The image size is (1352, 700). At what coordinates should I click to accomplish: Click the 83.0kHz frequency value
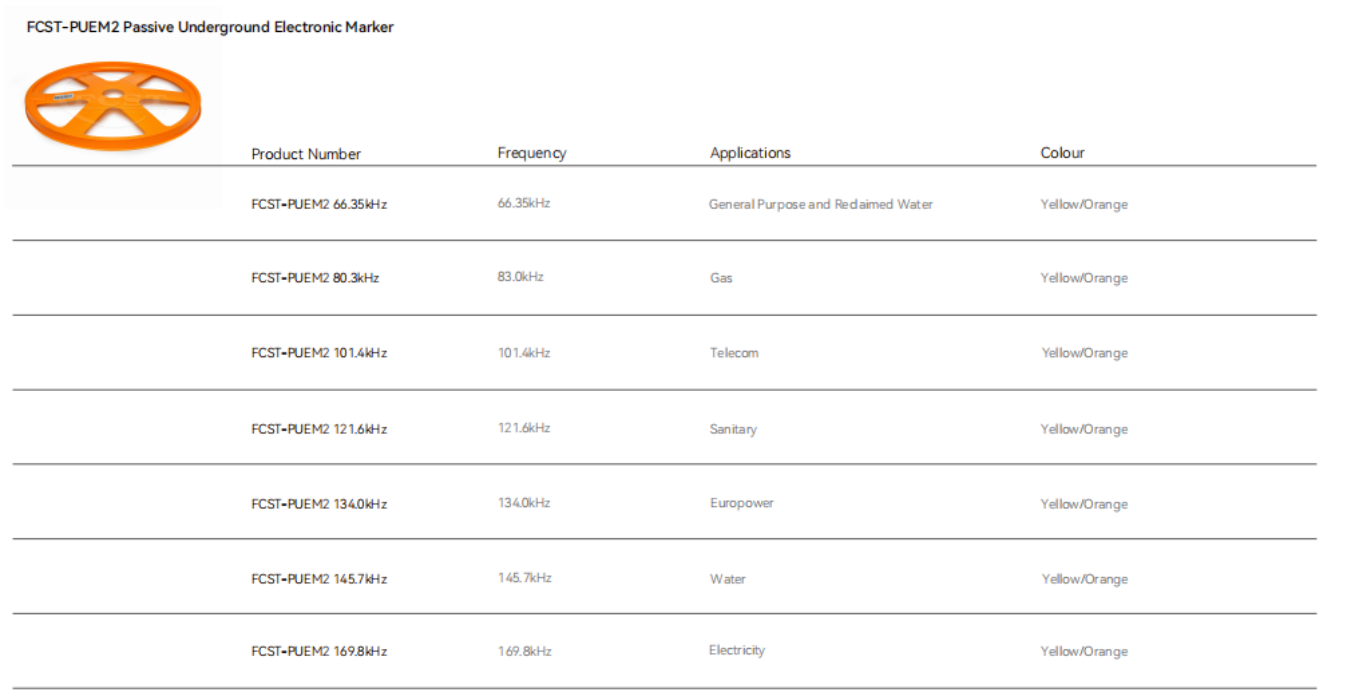(x=520, y=277)
